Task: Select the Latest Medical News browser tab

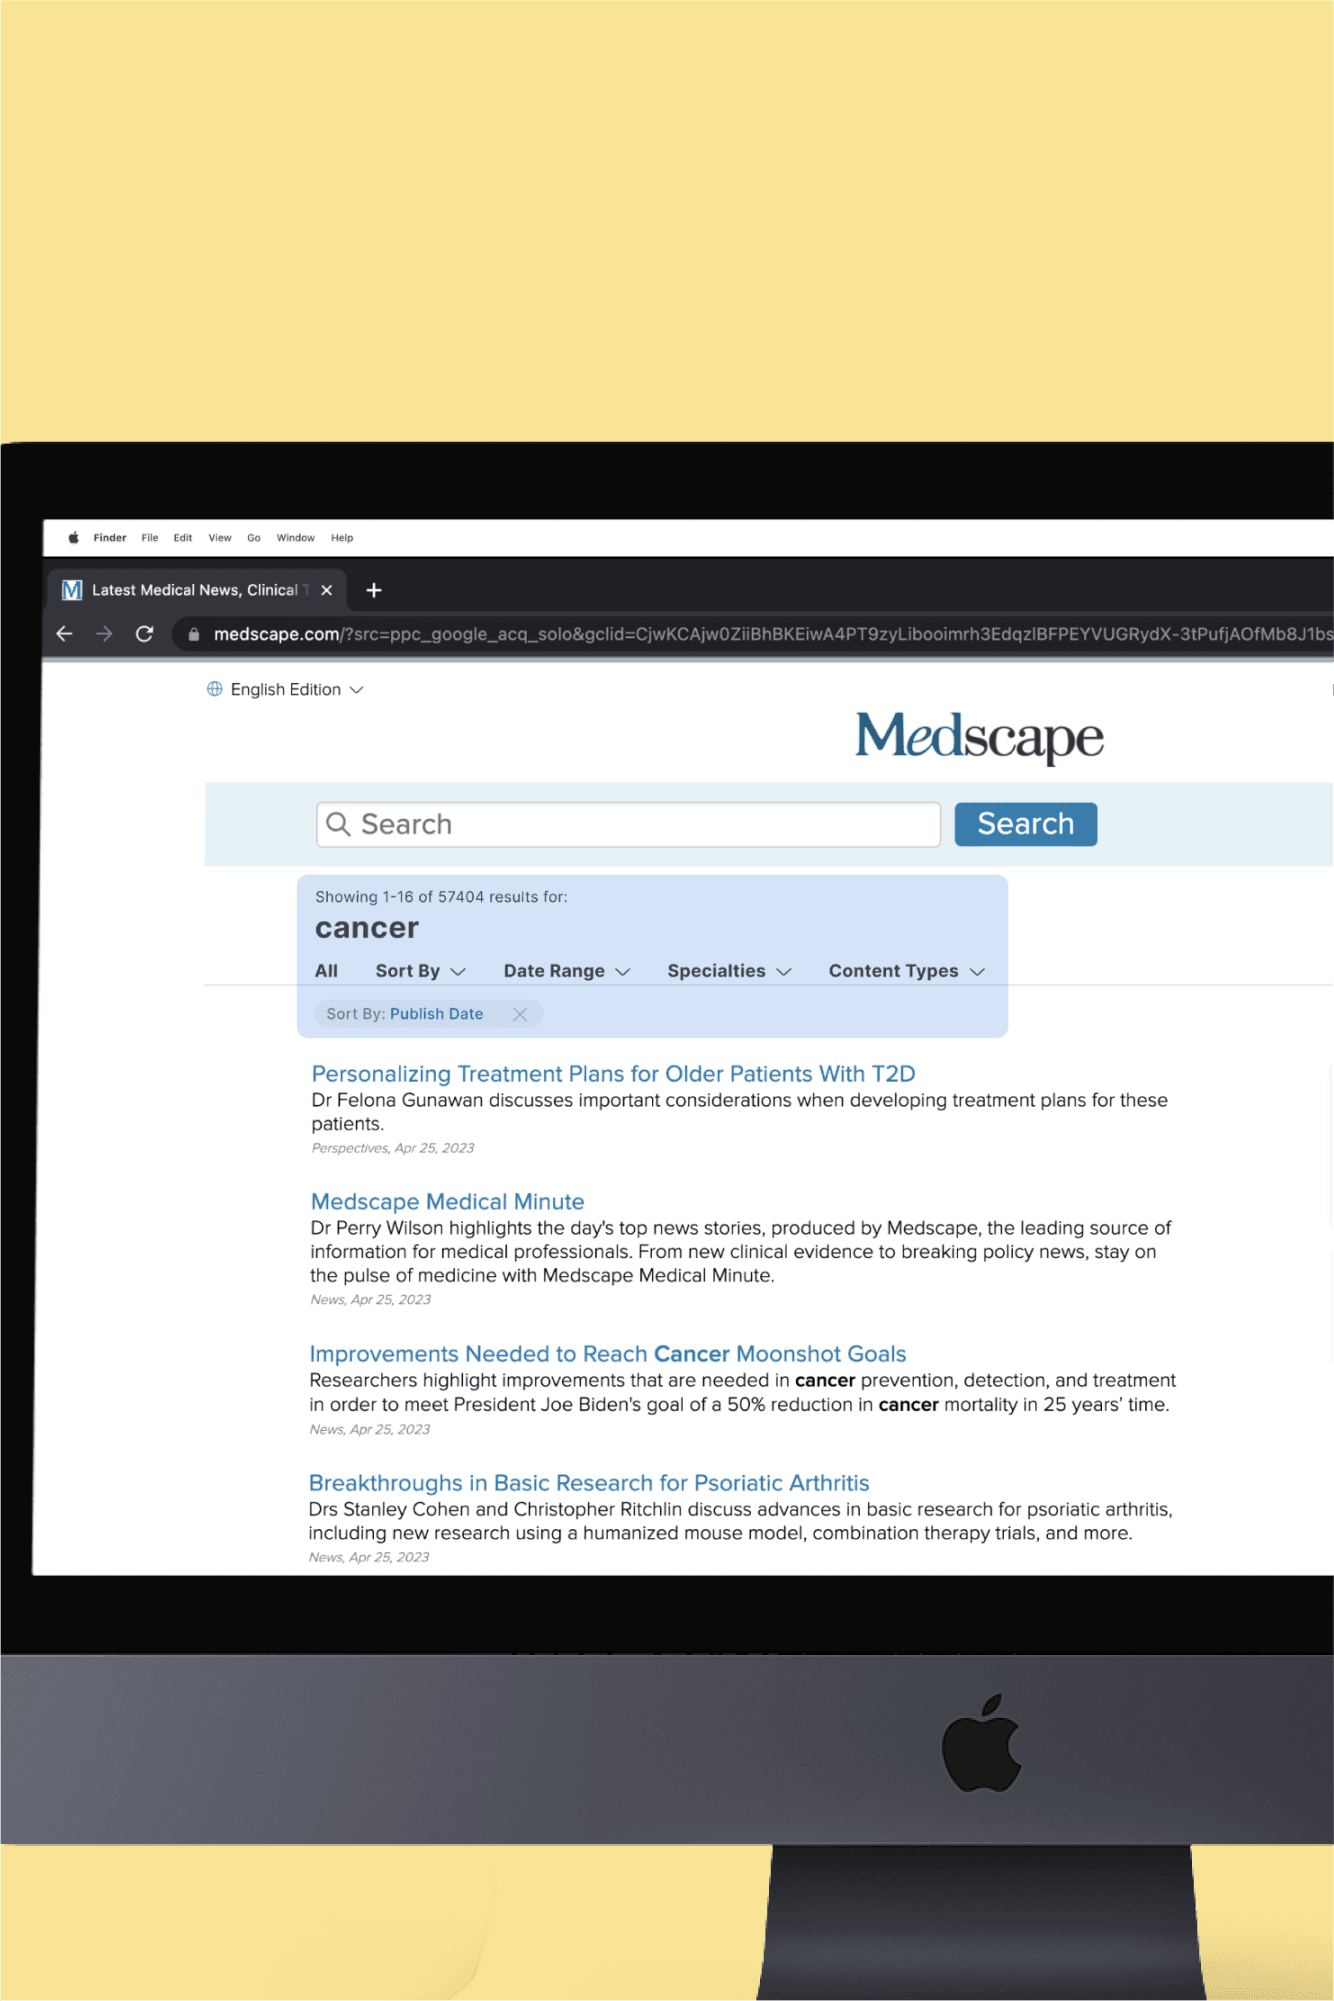Action: click(x=196, y=590)
